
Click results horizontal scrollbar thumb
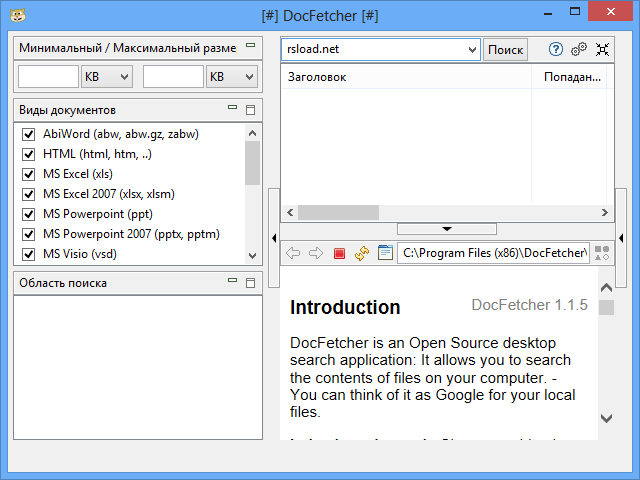coord(338,213)
